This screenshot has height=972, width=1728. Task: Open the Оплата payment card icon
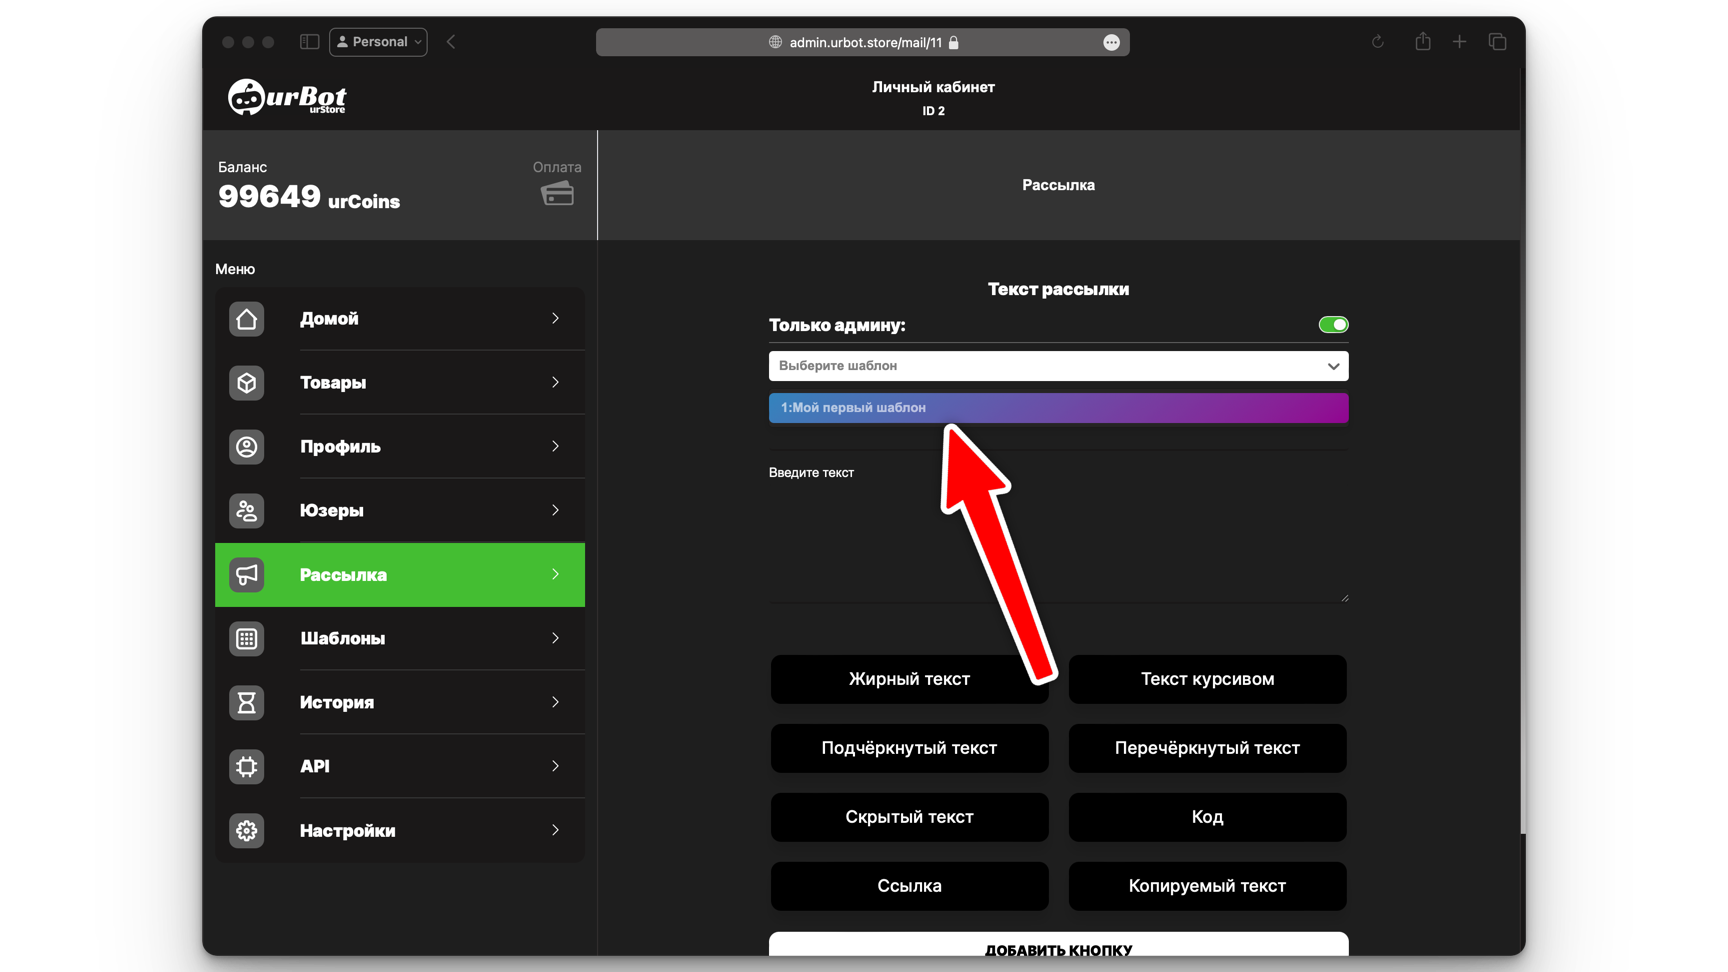click(x=557, y=194)
